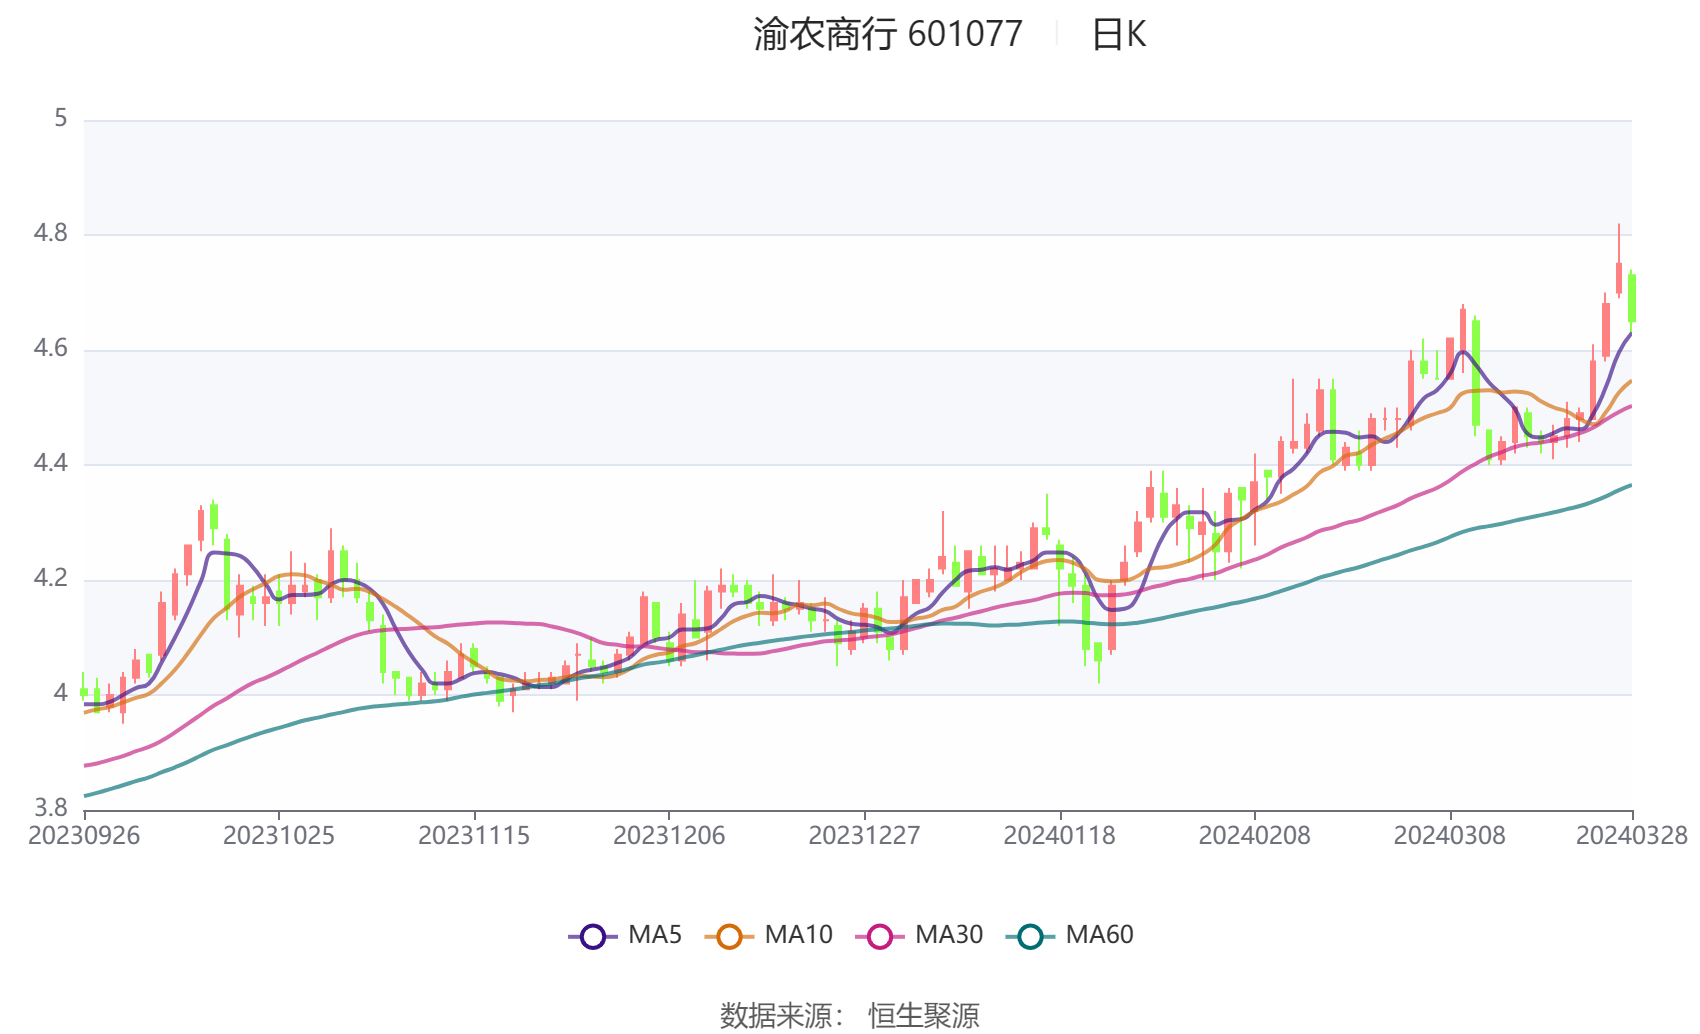Screen dimensions: 1700x1034
Task: Click the 20231206 x-axis date label
Action: [669, 836]
